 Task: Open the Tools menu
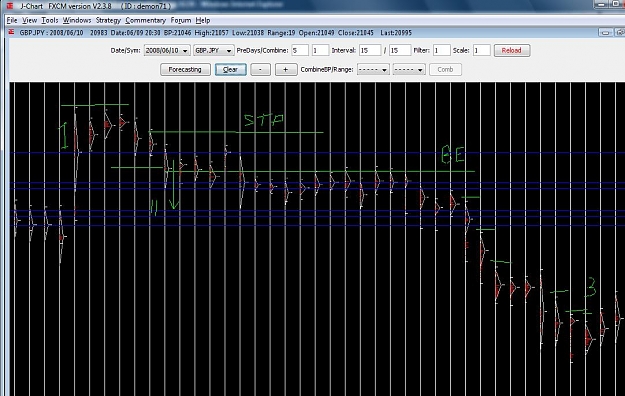point(50,20)
